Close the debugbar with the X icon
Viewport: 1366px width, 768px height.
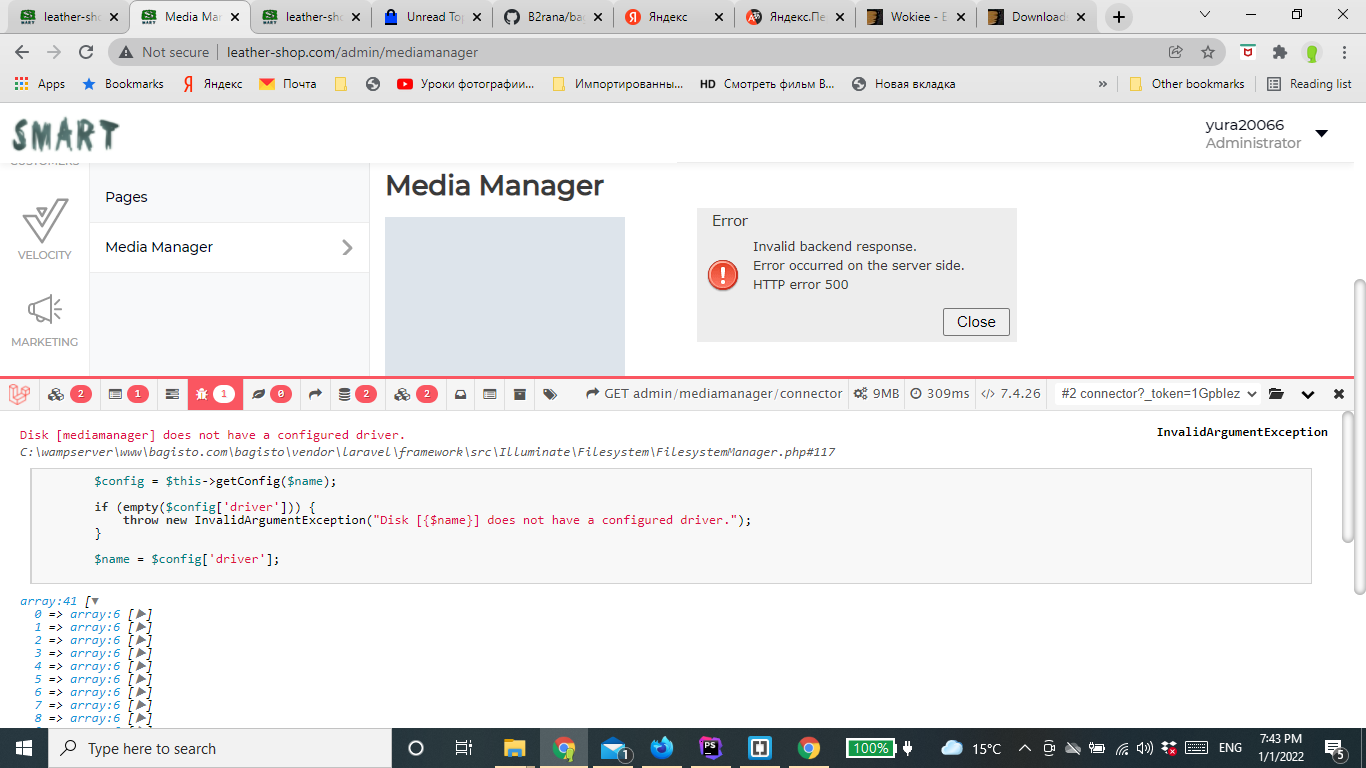click(1339, 394)
